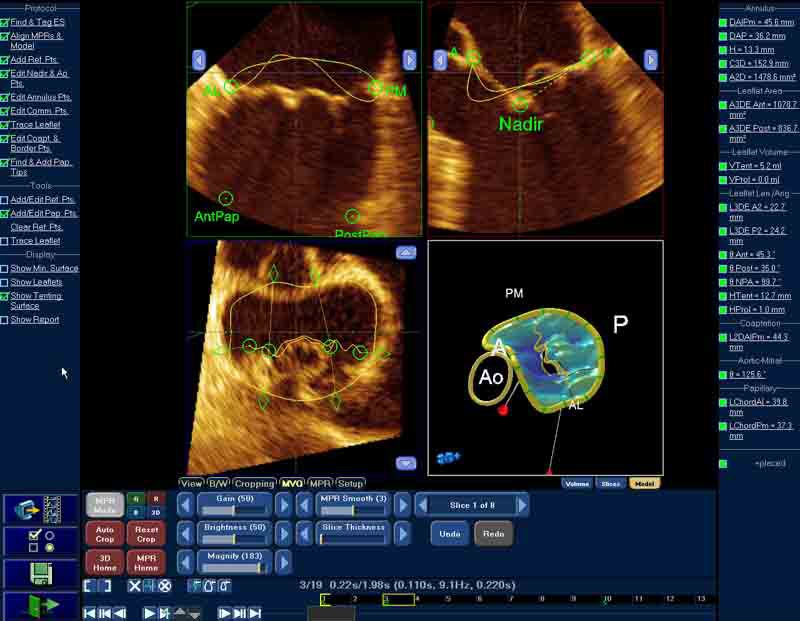Image resolution: width=800 pixels, height=621 pixels.
Task: Toggle the Show Min. Surface checkbox
Action: click(5, 269)
